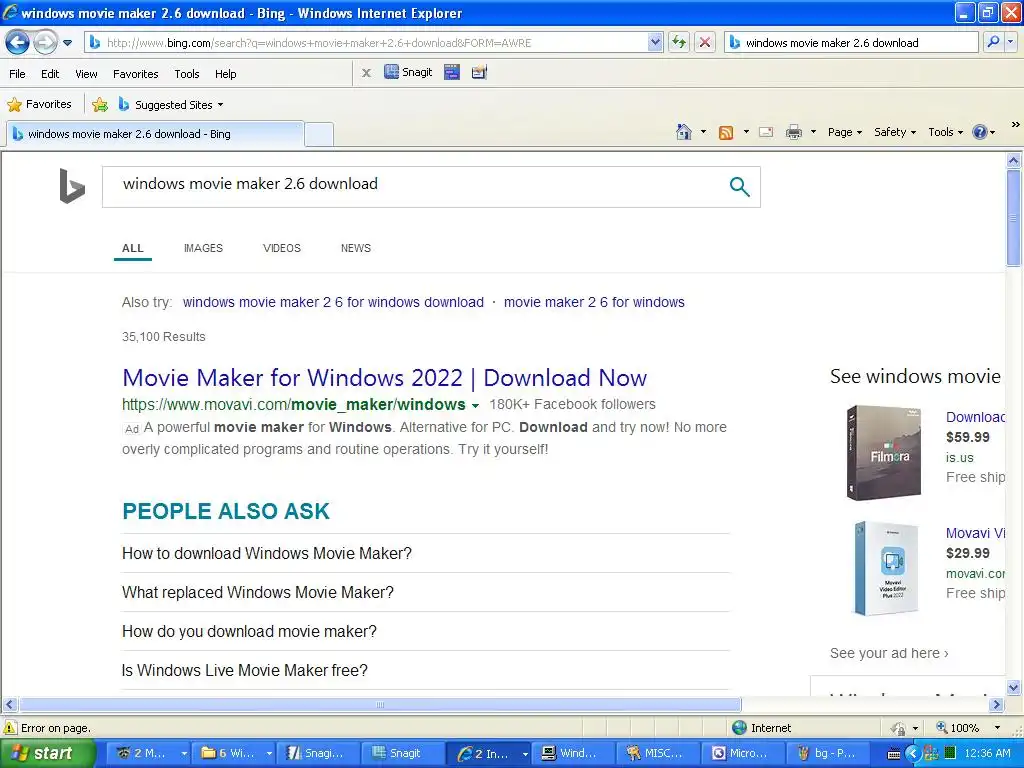Open the File menu
This screenshot has width=1024, height=768.
(17, 74)
